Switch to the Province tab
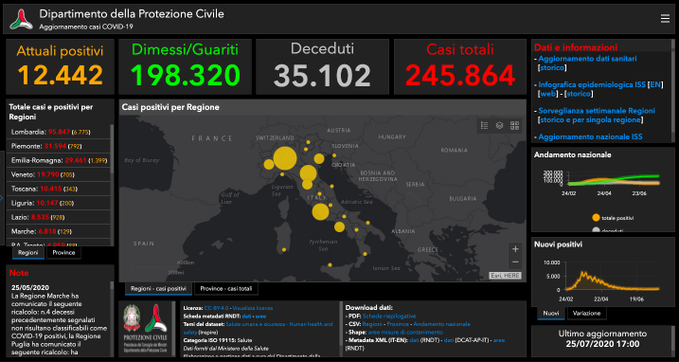The width and height of the screenshot is (679, 362). coord(64,252)
